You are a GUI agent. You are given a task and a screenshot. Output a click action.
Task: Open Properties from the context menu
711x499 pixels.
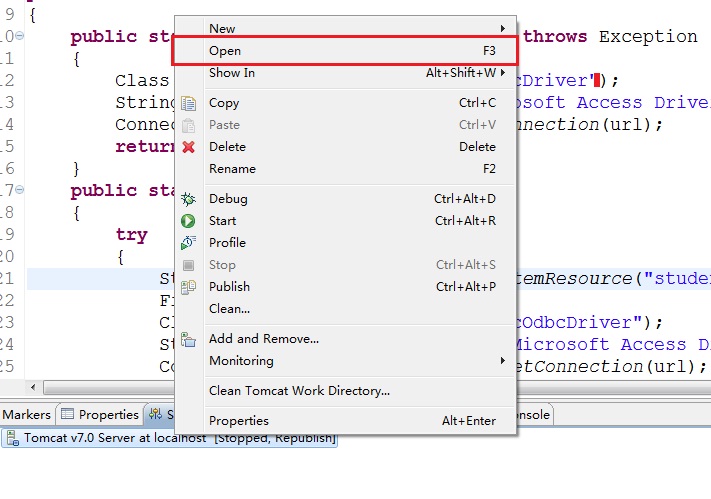pos(345,421)
